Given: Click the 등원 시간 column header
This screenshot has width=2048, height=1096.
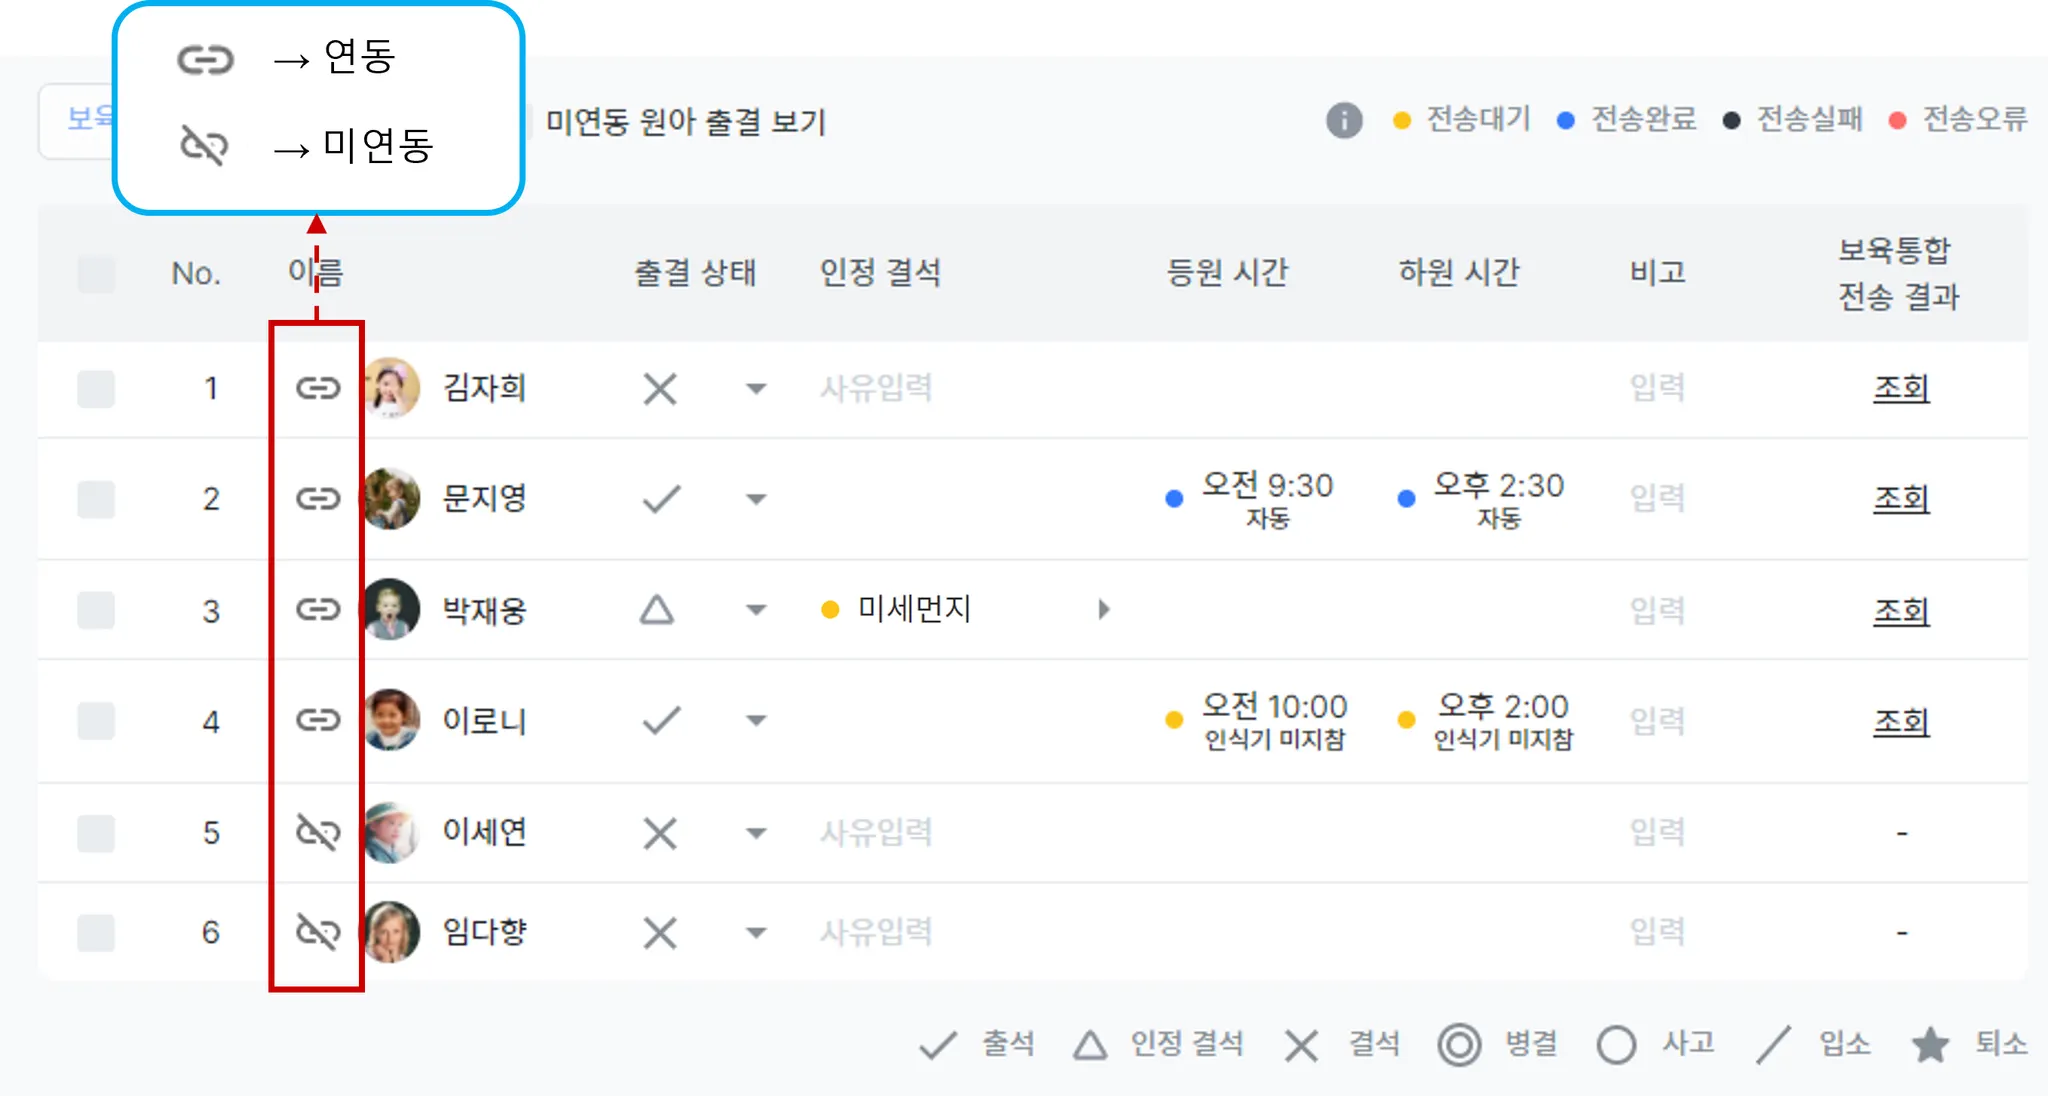Looking at the screenshot, I should click(x=1227, y=273).
